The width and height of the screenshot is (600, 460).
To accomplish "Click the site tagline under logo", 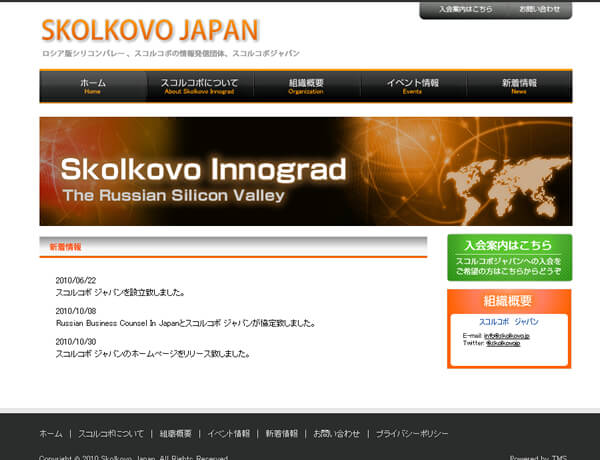I will (171, 53).
